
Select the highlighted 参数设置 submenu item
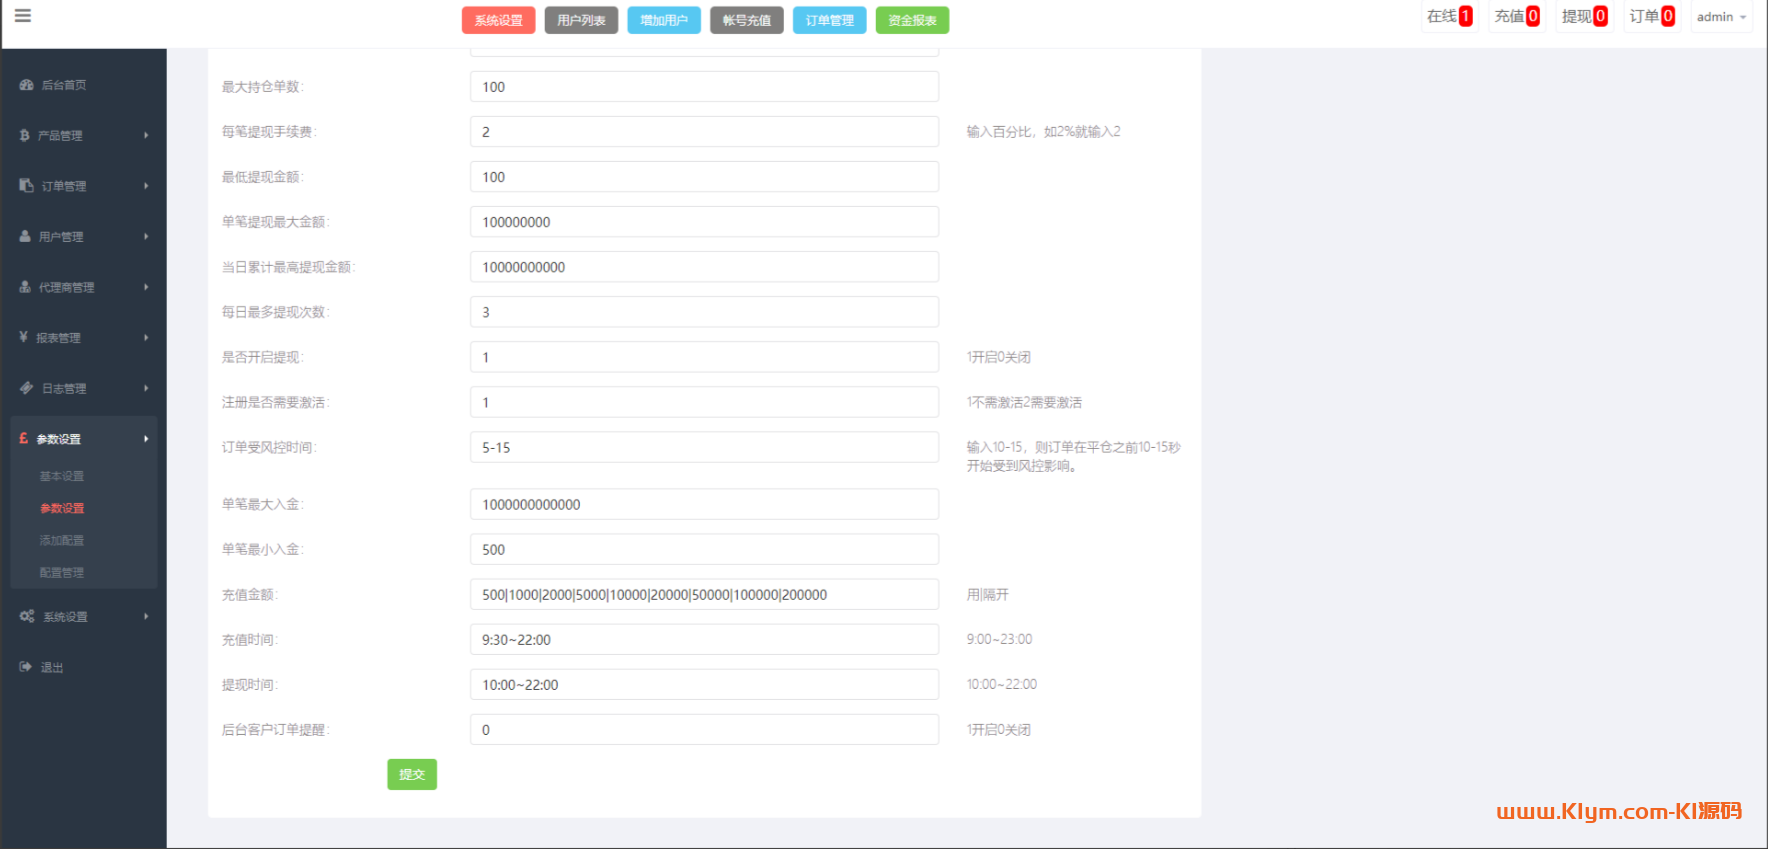(62, 509)
